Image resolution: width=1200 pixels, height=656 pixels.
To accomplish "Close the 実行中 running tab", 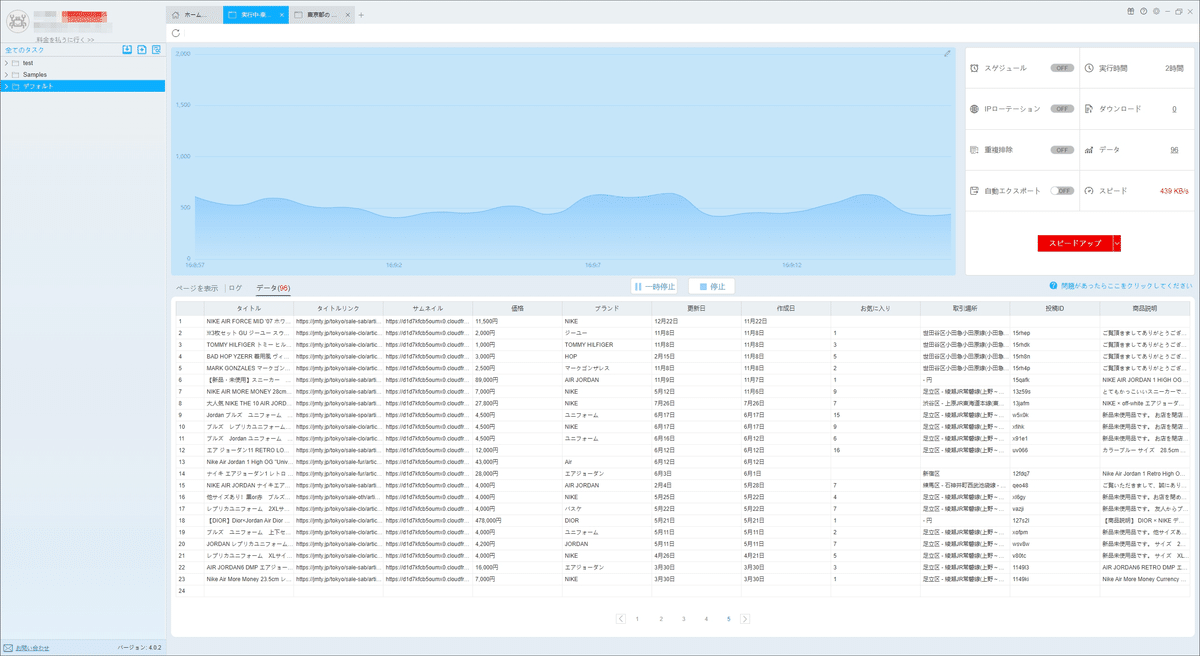I will tap(283, 15).
